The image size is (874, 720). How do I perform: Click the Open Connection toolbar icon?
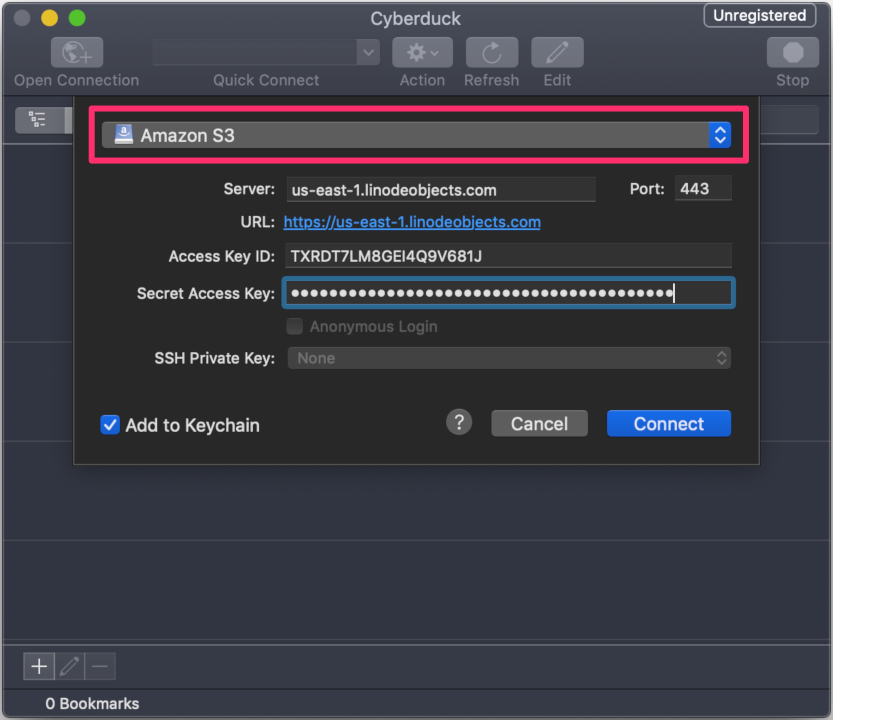click(76, 52)
